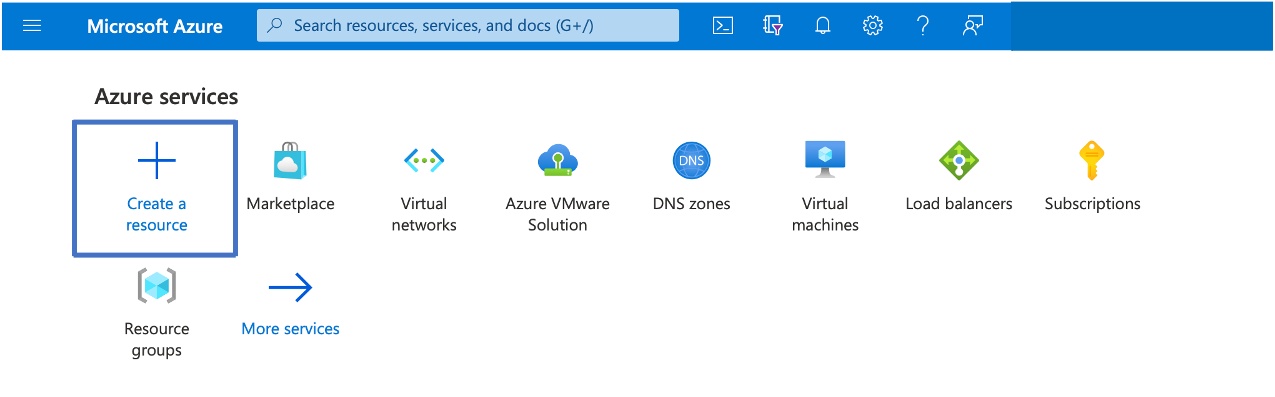1275x397 pixels.
Task: Open Virtual machines monitor icon
Action: click(825, 160)
